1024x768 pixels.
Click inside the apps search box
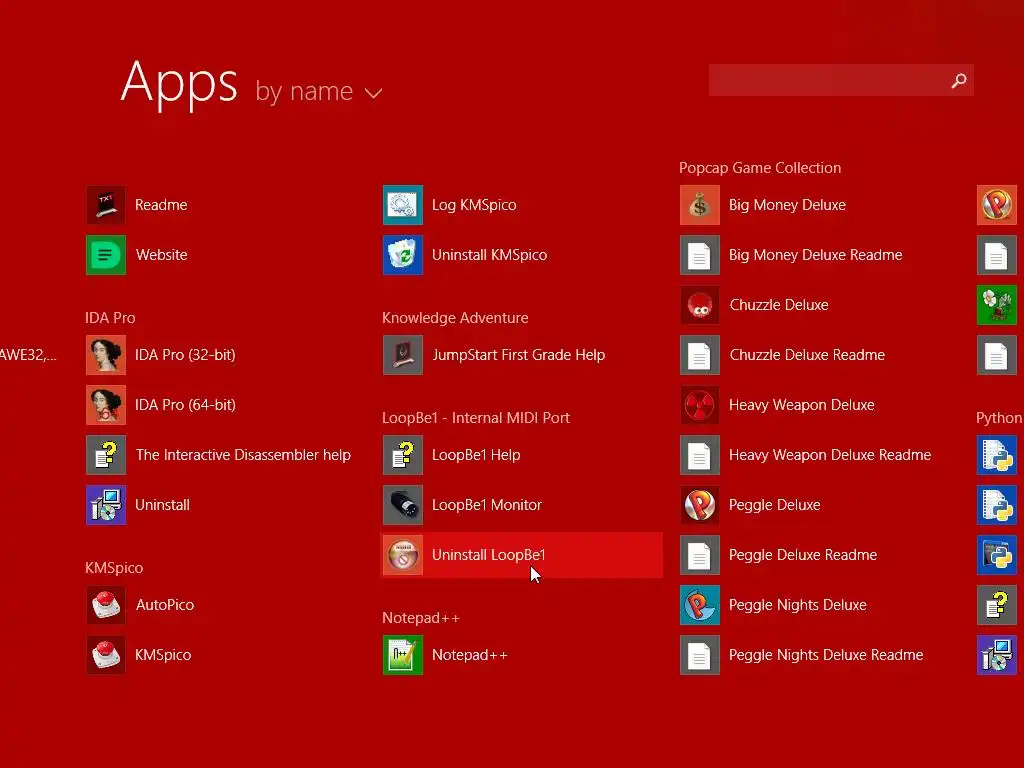click(x=841, y=80)
